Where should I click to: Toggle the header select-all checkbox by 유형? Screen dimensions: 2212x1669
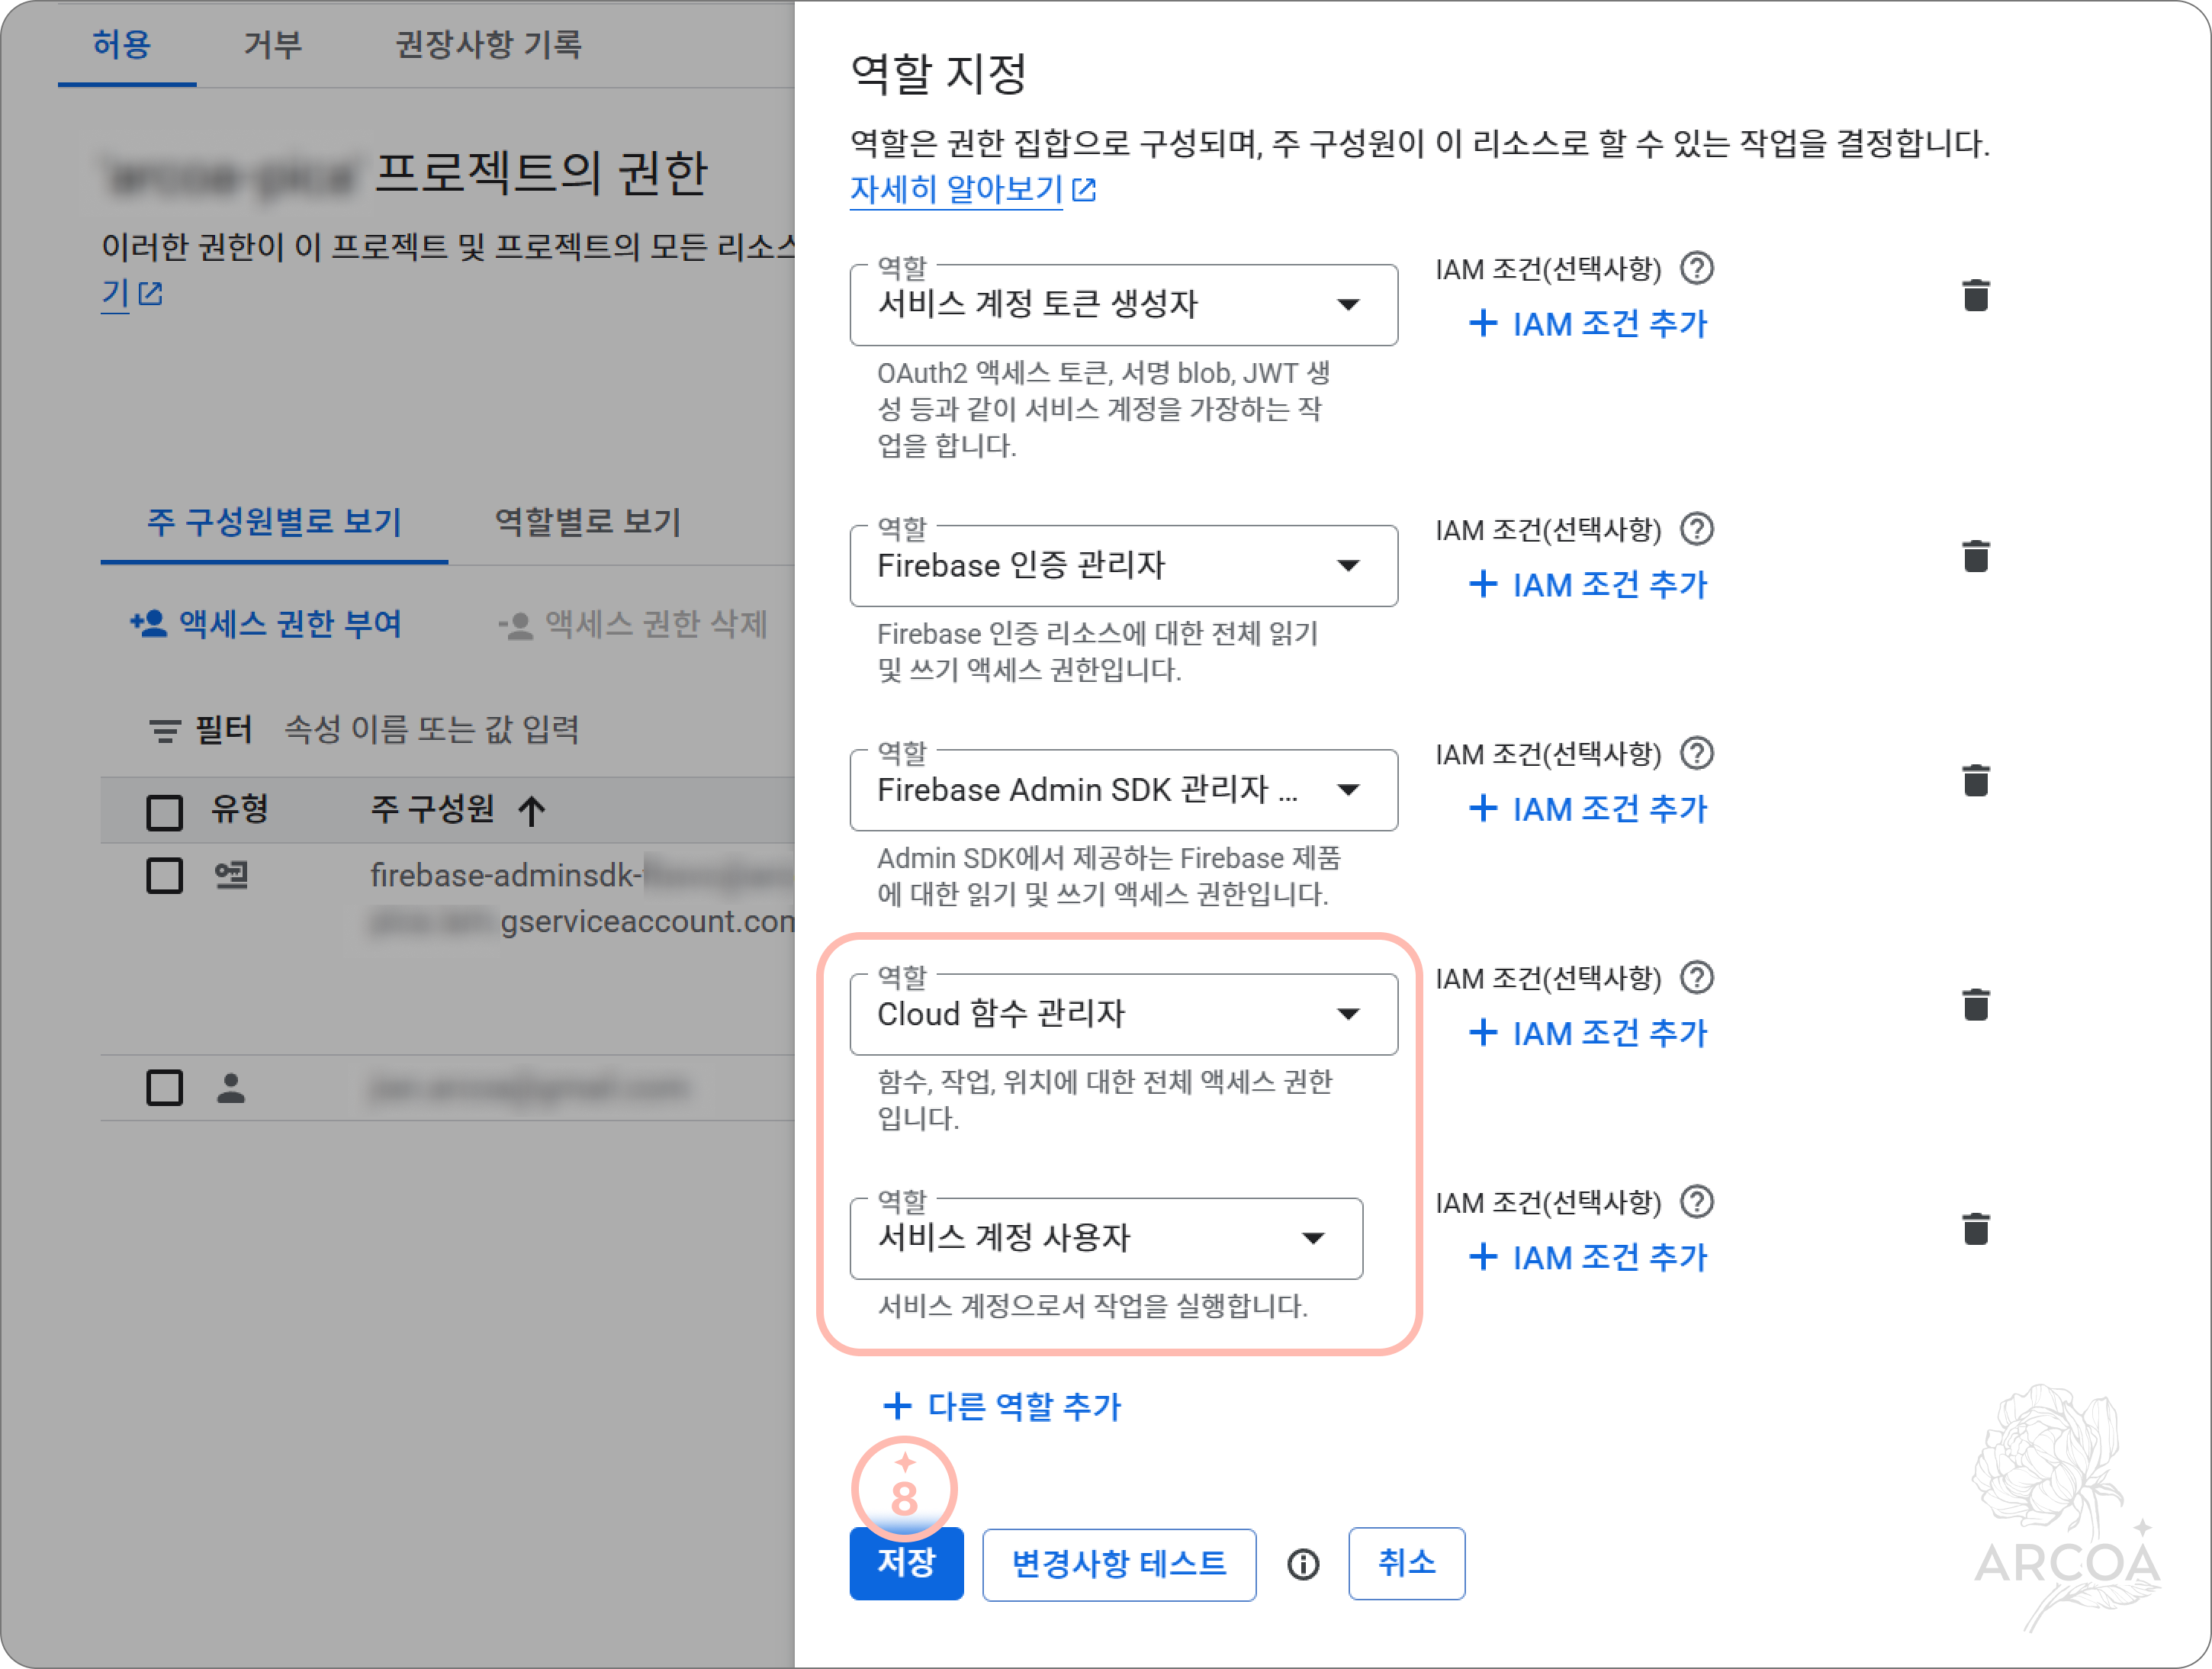165,812
